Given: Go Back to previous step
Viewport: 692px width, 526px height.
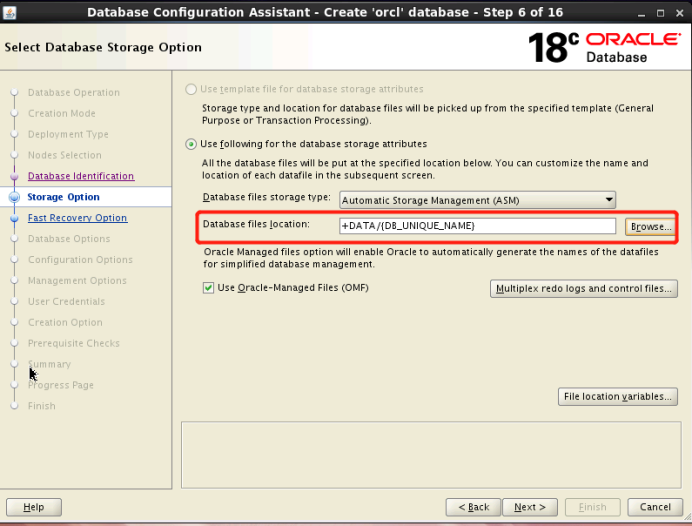Looking at the screenshot, I should click(x=474, y=507).
